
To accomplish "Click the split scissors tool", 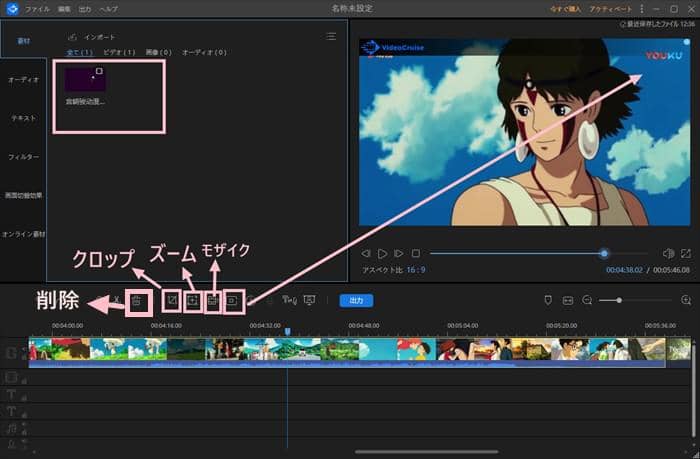I will pos(116,300).
